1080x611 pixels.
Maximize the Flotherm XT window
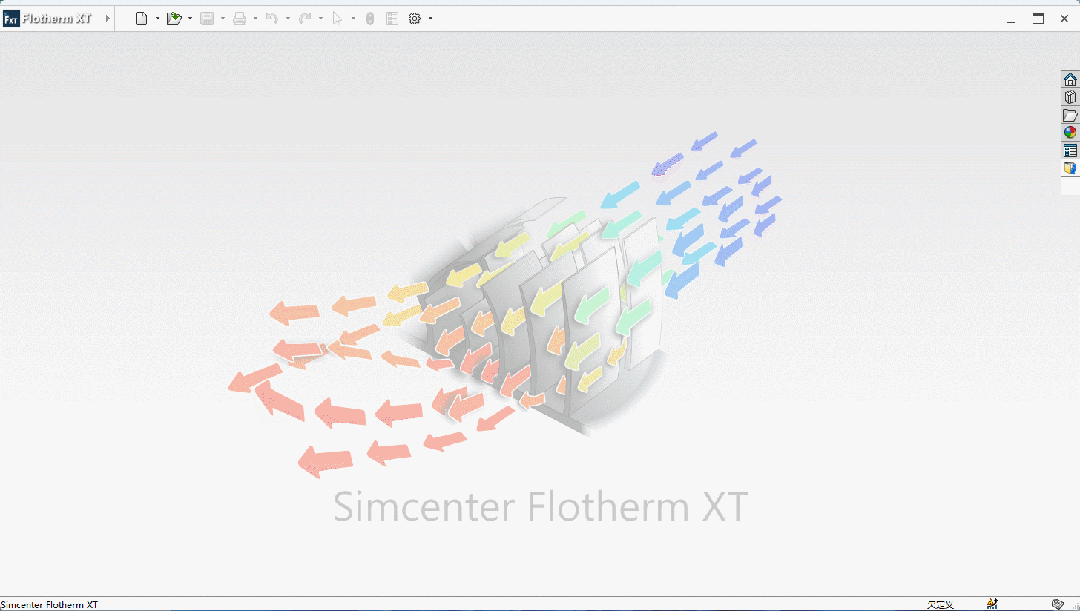[x=1038, y=19]
